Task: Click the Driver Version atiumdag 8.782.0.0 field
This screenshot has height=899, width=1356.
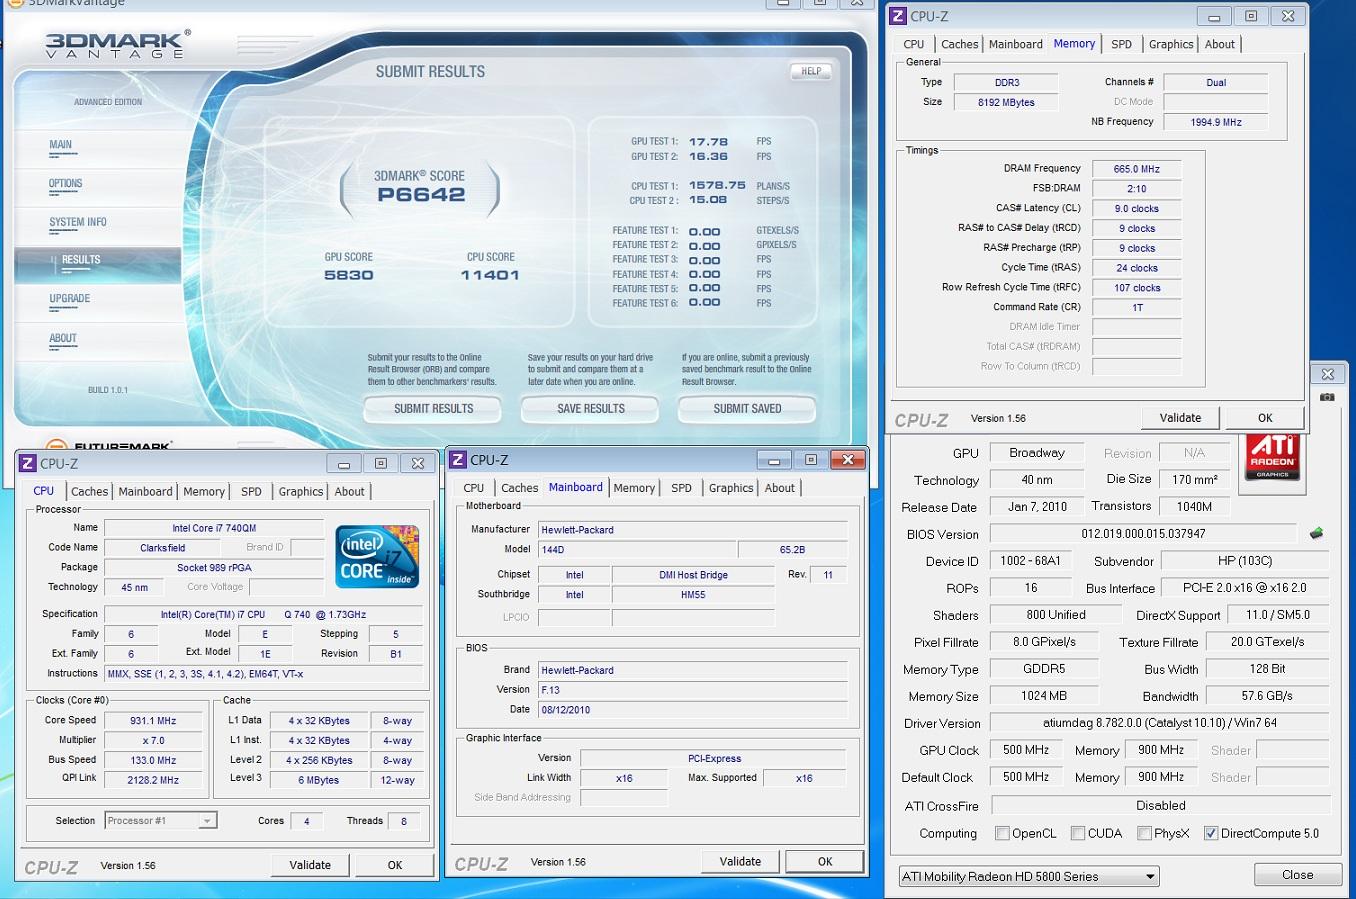Action: (x=1160, y=723)
